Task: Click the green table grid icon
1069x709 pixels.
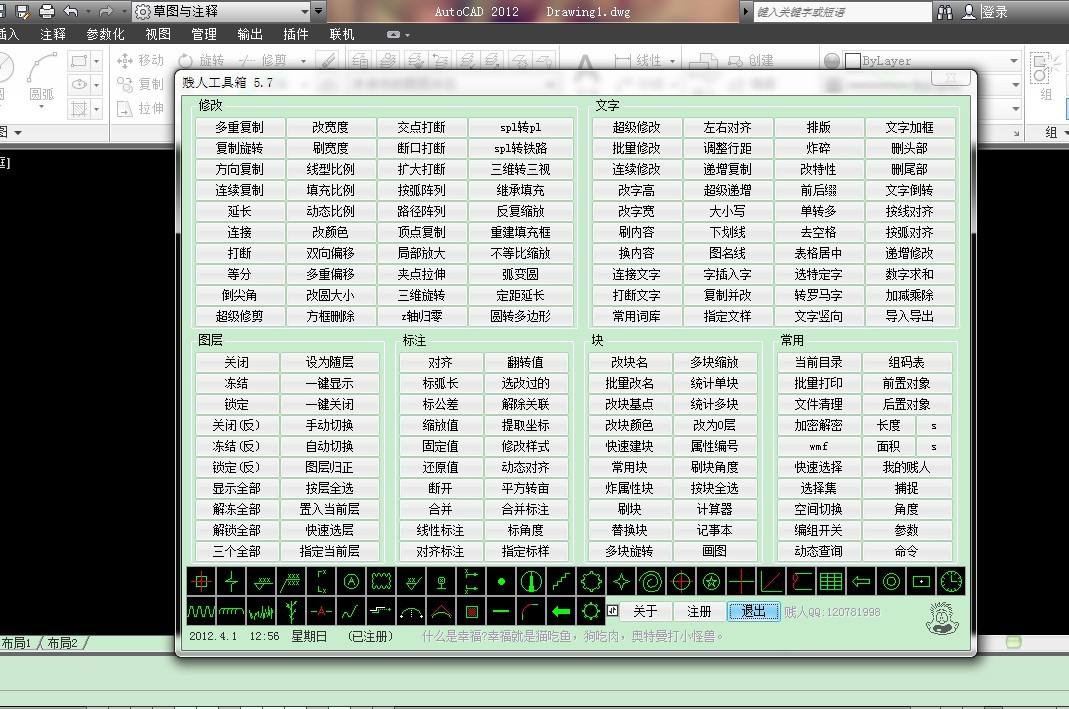Action: pyautogui.click(x=830, y=581)
